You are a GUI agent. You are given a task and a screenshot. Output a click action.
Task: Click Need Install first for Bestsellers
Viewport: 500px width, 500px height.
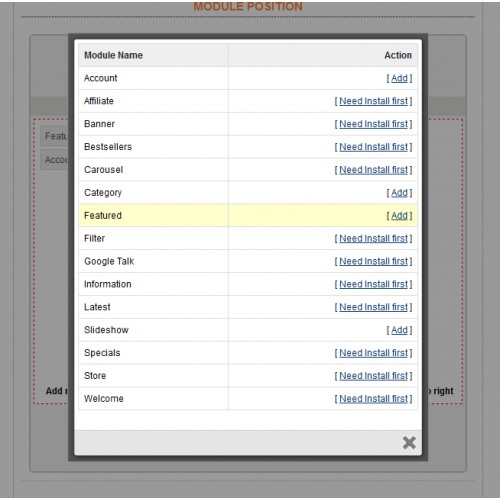[373, 147]
